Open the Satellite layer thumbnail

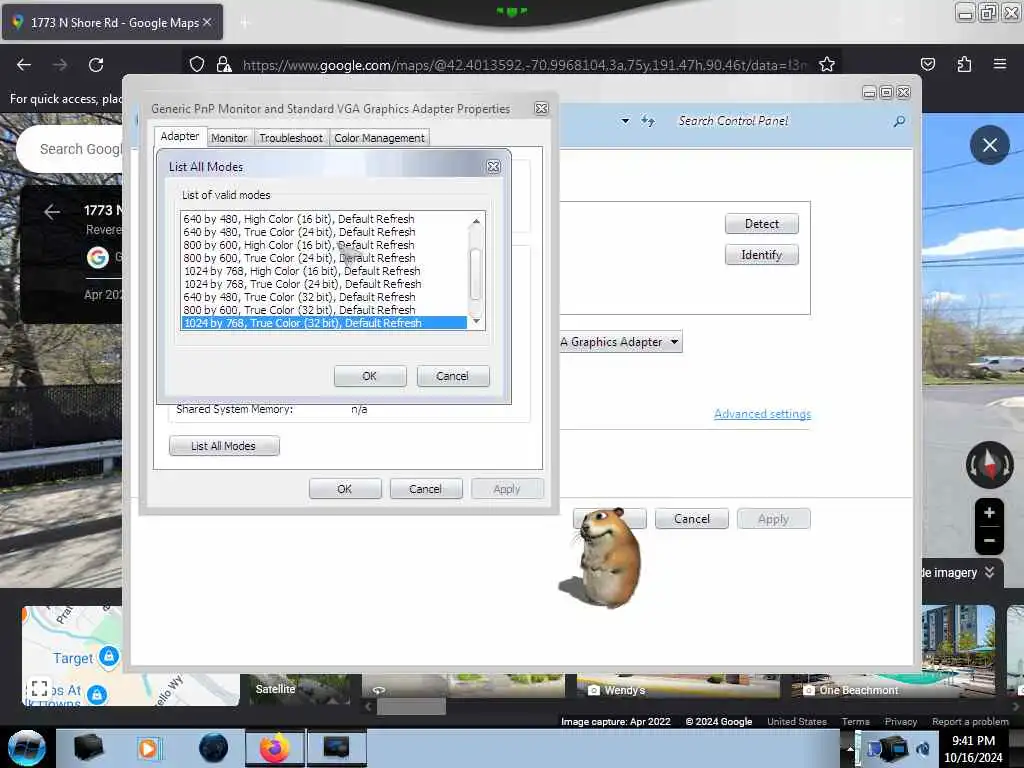click(300, 689)
